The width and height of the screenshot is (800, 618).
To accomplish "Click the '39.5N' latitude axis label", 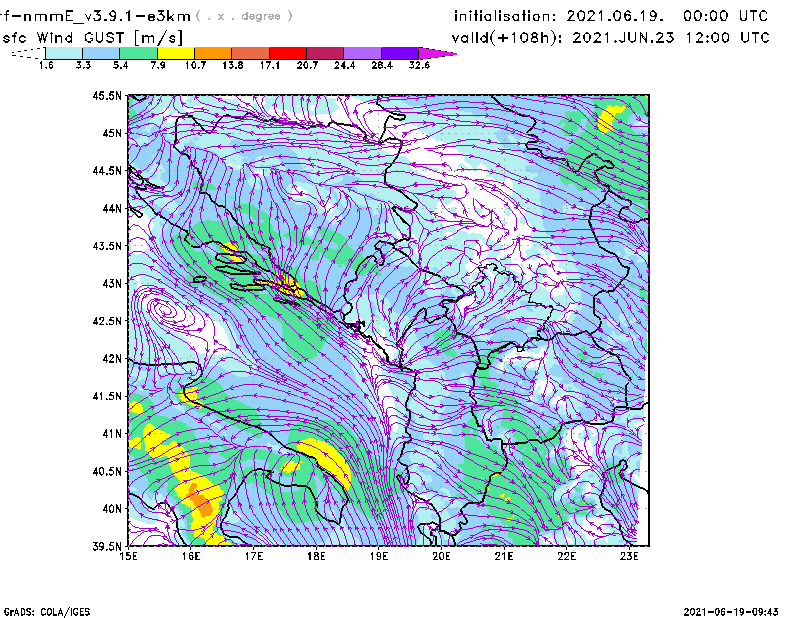I will point(107,546).
